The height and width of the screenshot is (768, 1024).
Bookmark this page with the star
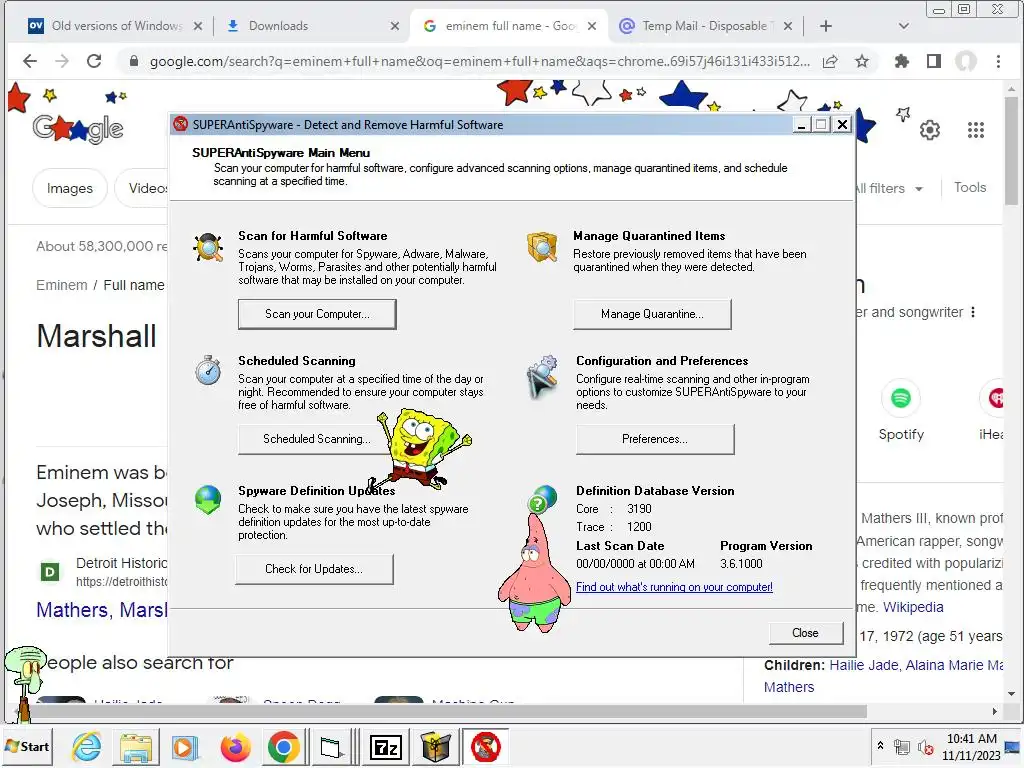tap(862, 61)
